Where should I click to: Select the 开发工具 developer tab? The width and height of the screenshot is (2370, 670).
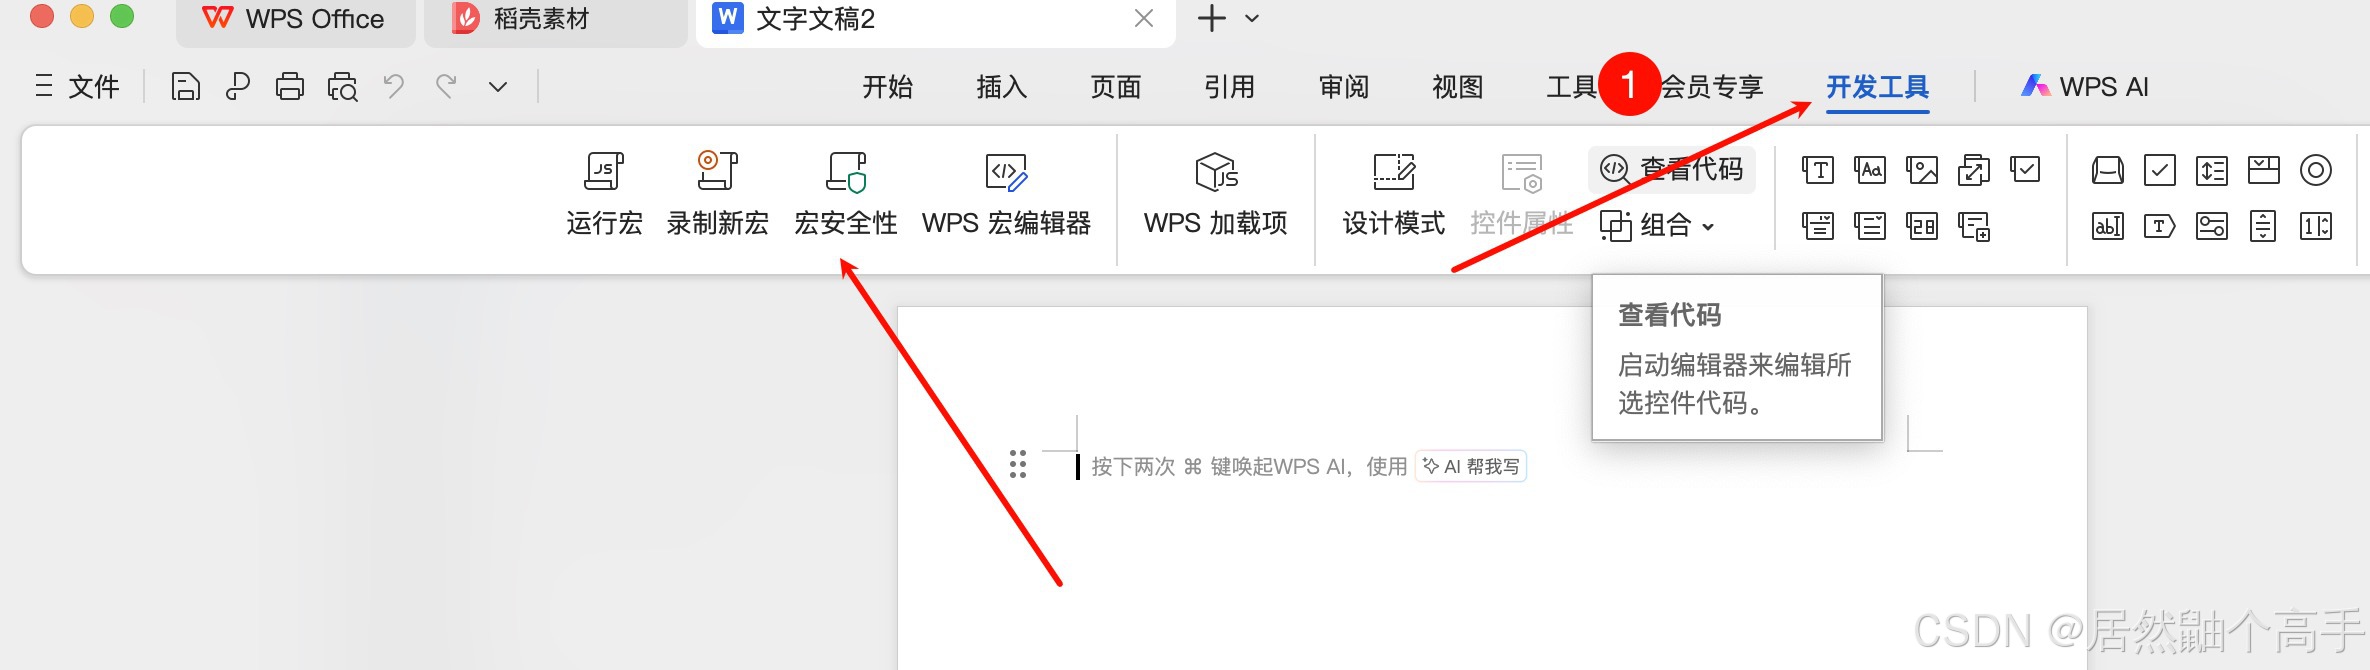pyautogui.click(x=1878, y=87)
